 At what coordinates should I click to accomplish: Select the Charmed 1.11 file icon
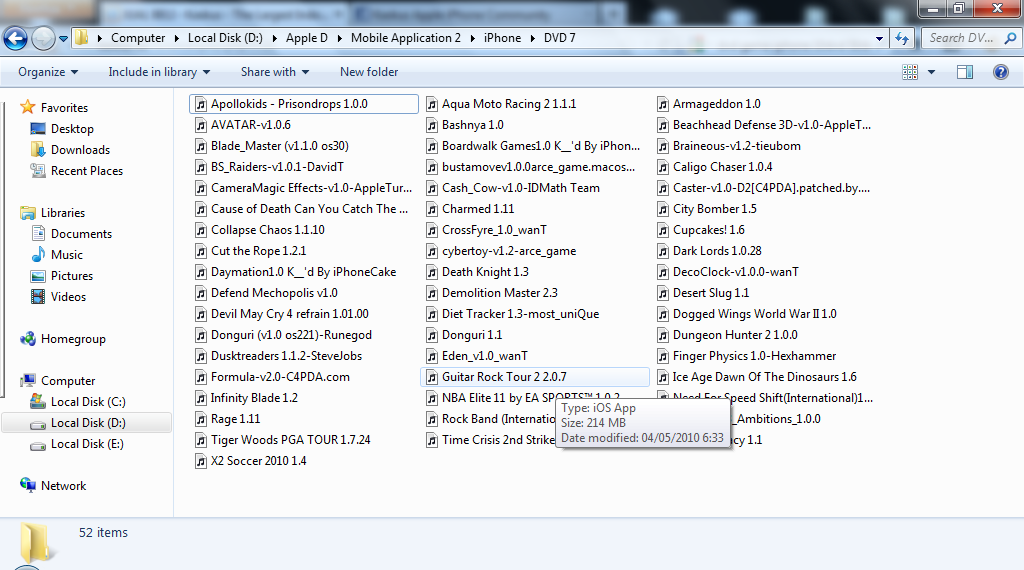pyautogui.click(x=432, y=210)
